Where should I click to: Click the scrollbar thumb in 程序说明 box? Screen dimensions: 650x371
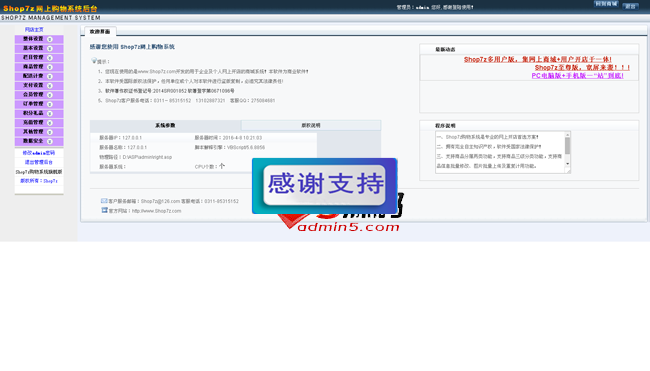click(x=568, y=146)
